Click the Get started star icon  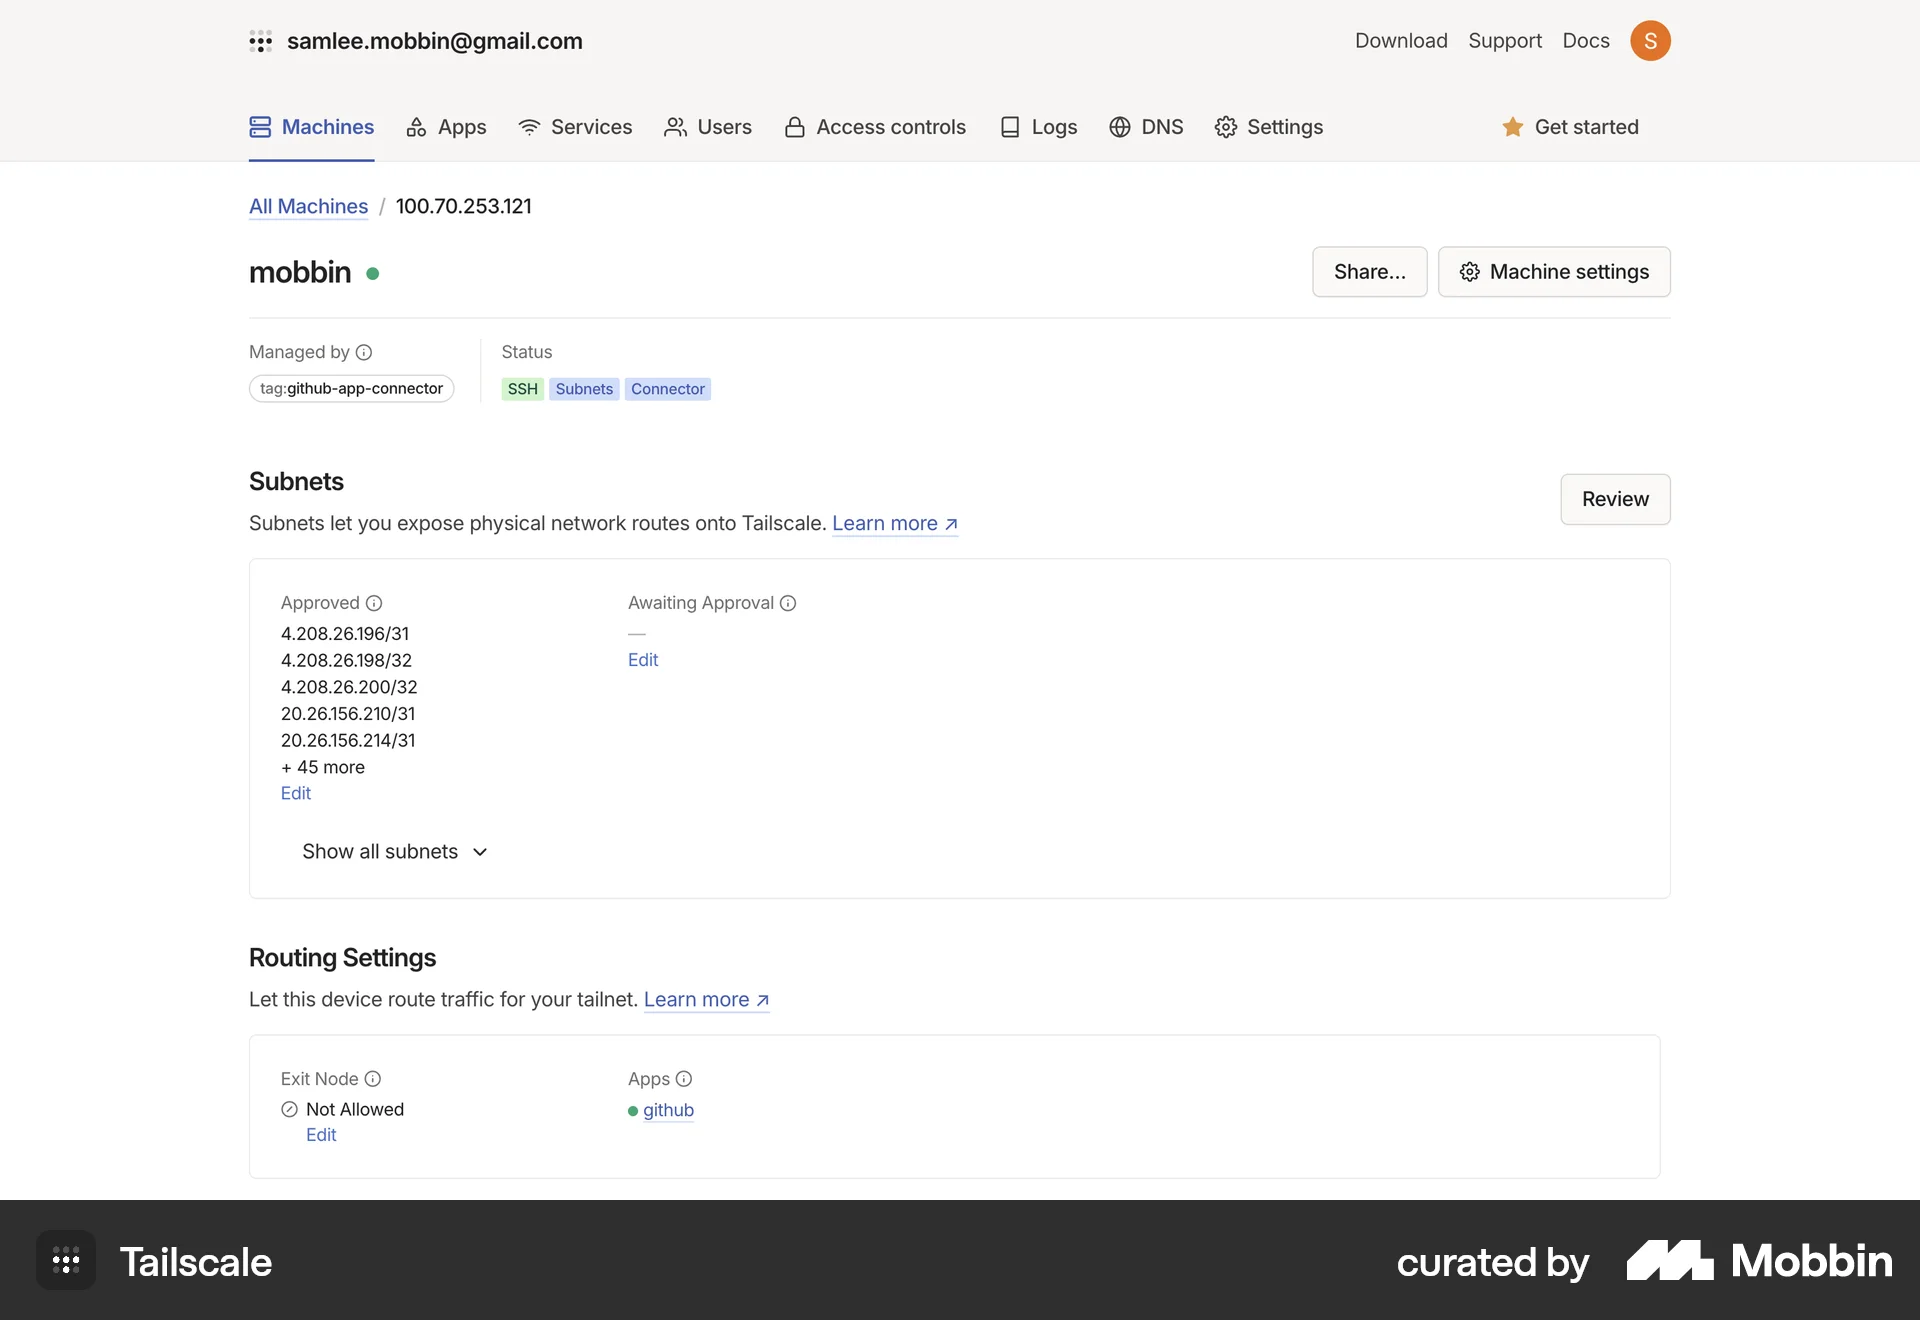(1512, 127)
